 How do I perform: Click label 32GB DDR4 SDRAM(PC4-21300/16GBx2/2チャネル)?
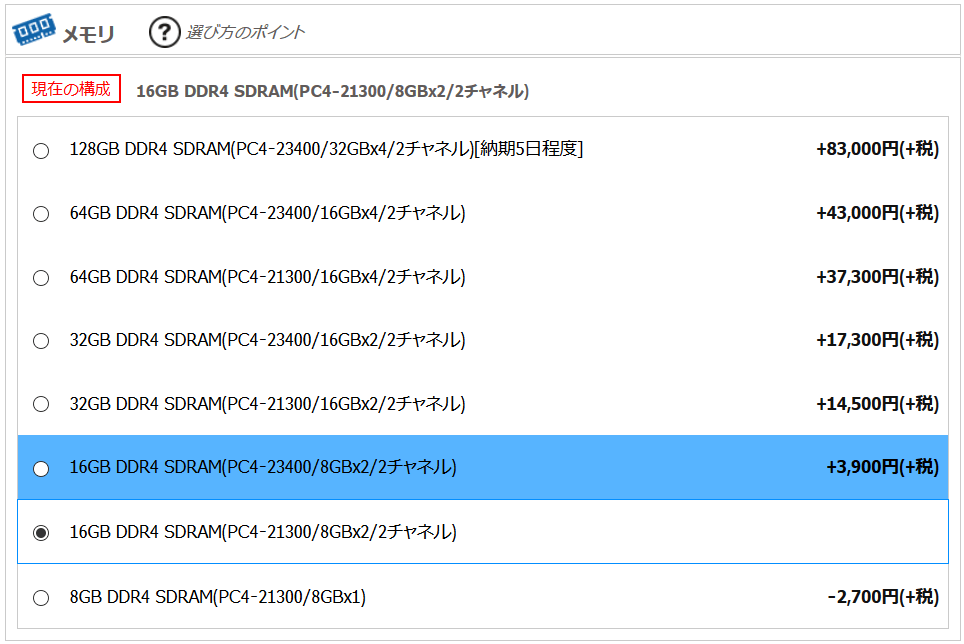[267, 404]
